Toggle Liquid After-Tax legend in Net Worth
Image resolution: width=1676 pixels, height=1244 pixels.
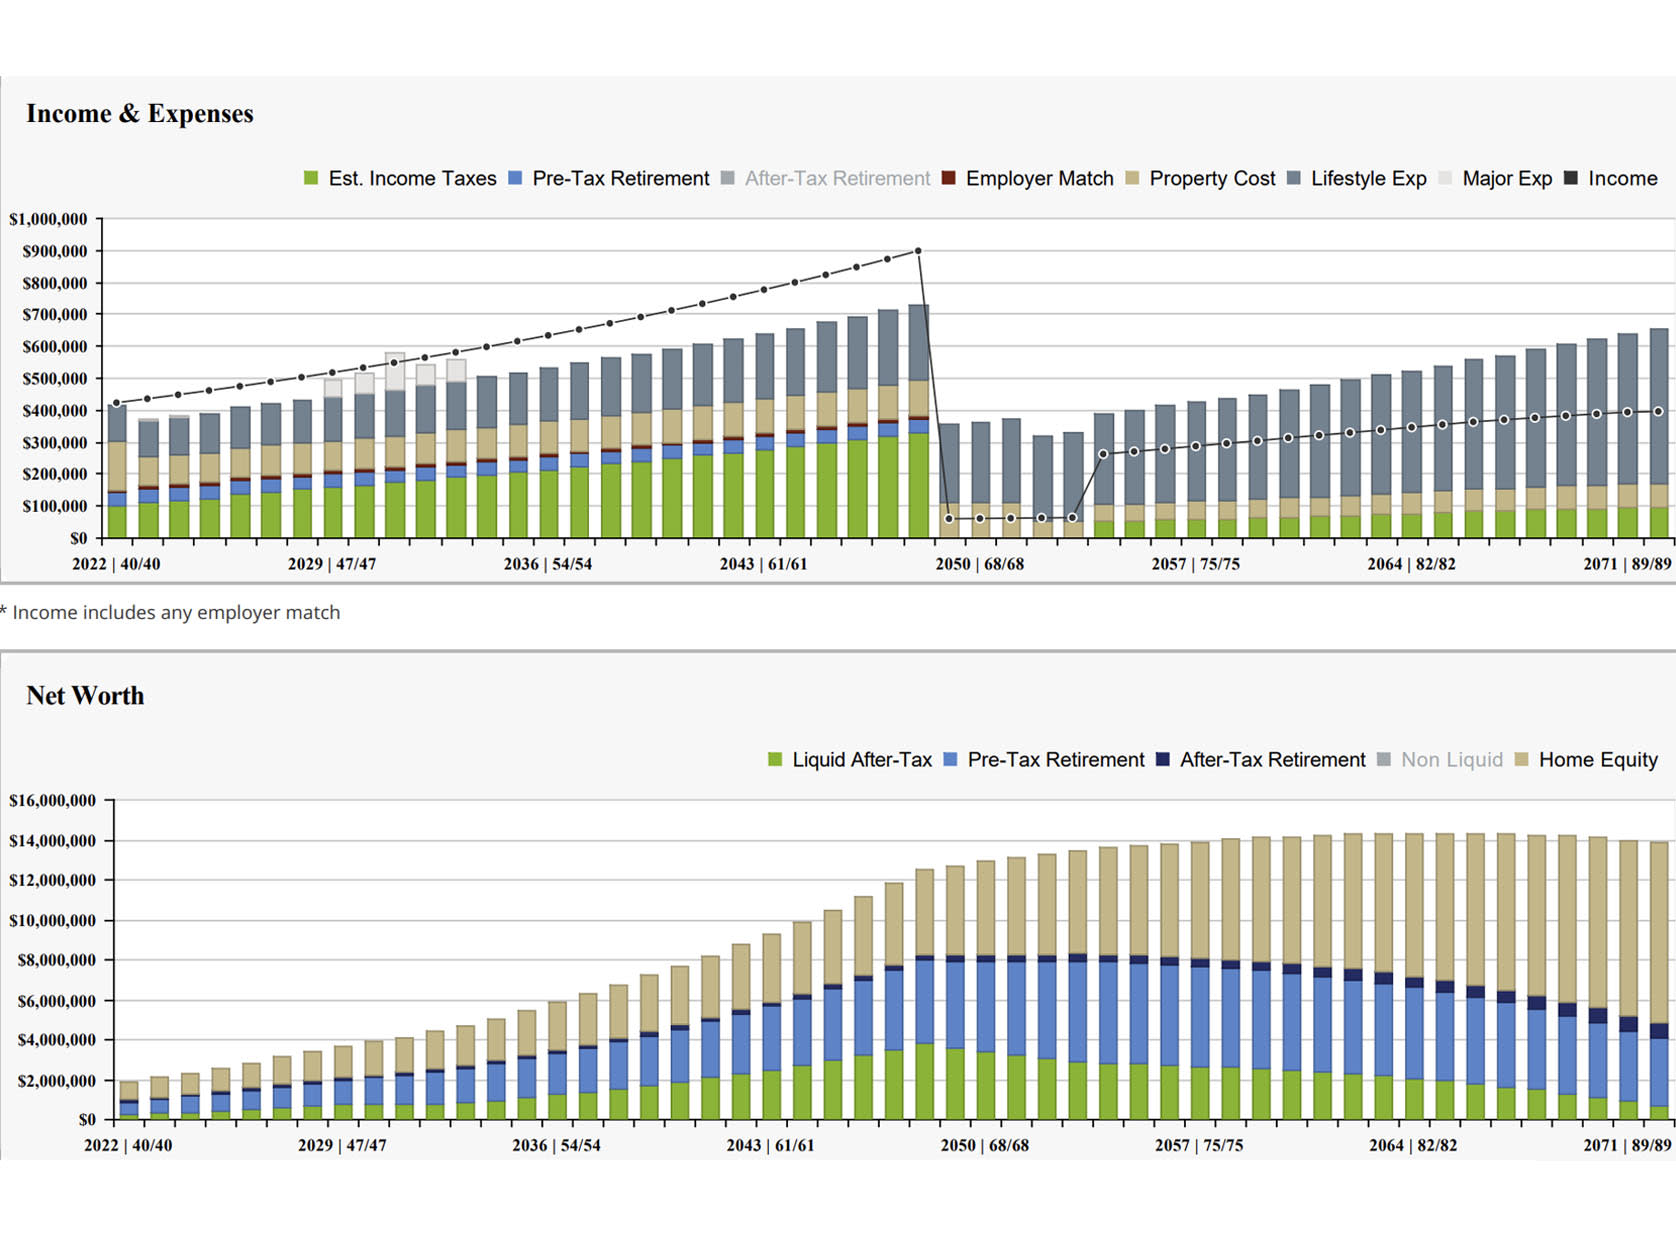point(850,760)
